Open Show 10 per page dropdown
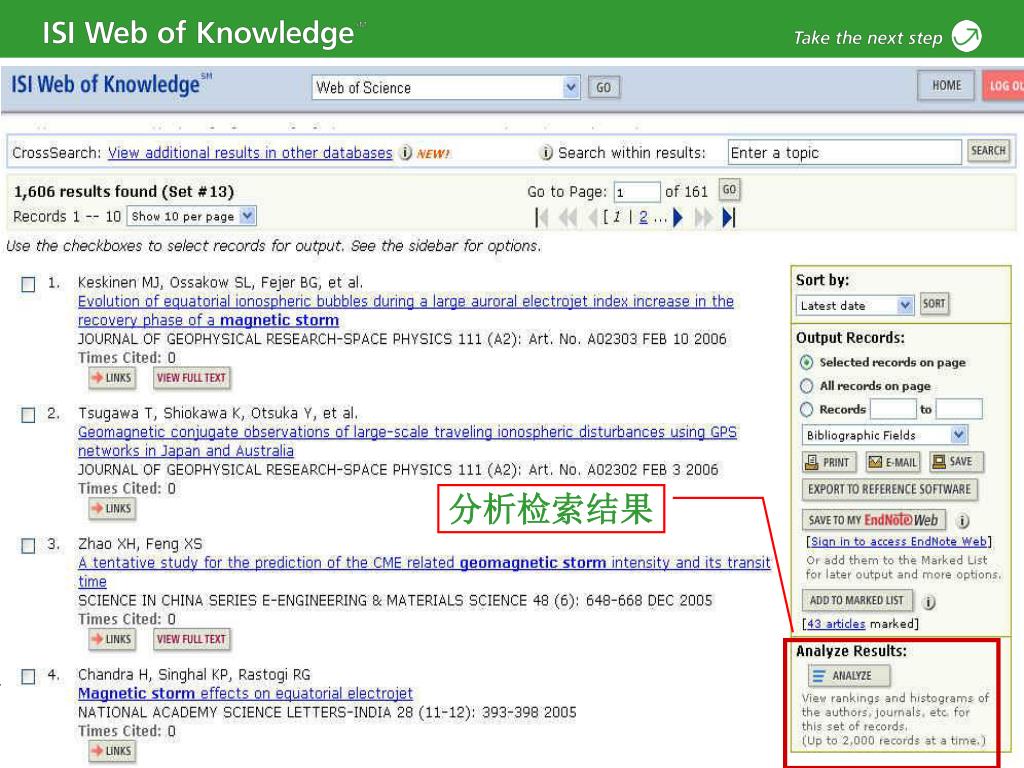Screen dimensions: 1024x768 click(192, 216)
